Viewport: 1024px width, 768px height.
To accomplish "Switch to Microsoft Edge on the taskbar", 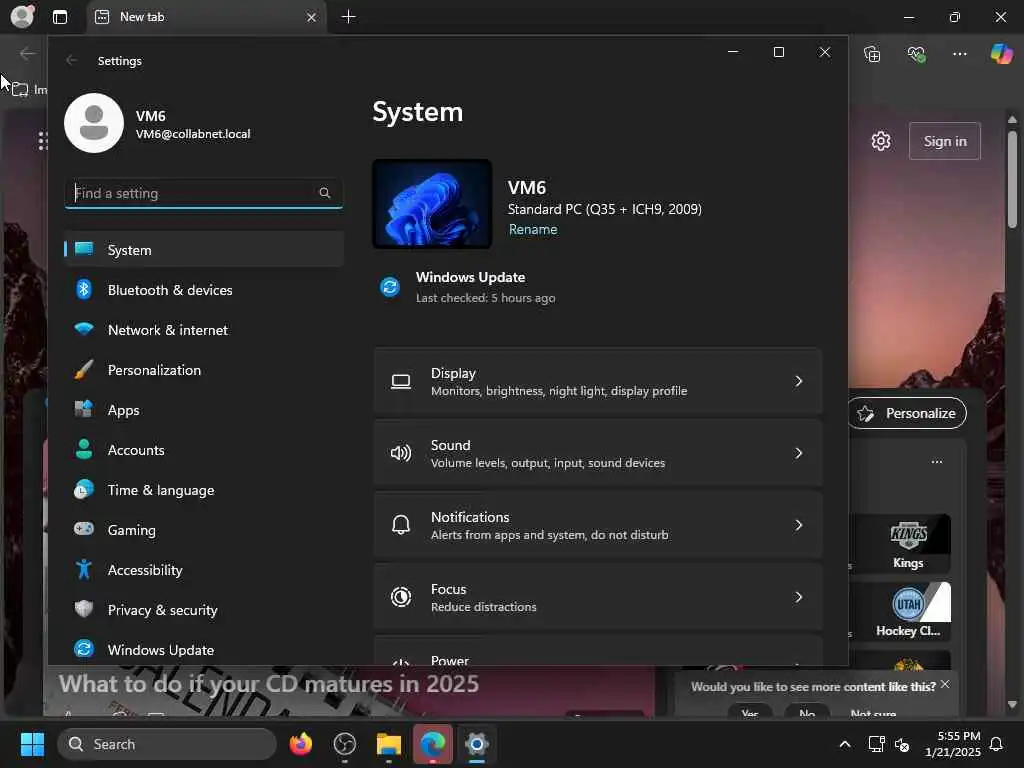I will (x=432, y=744).
